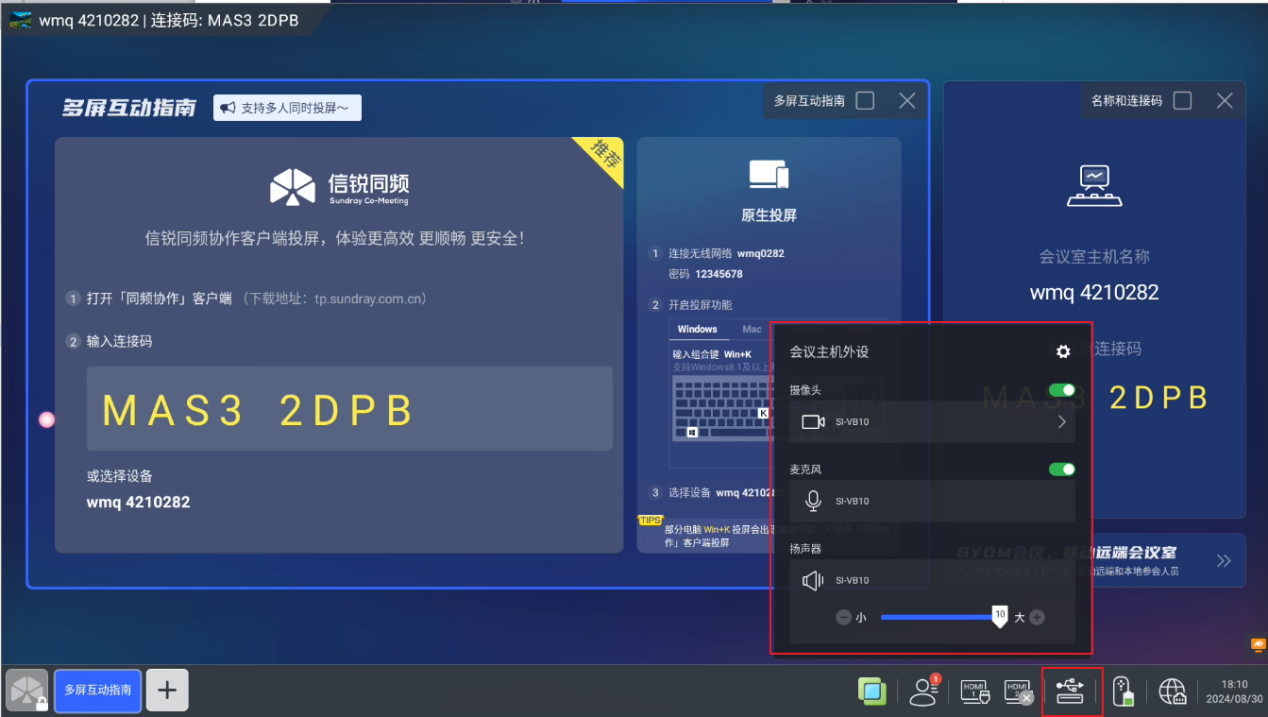The height and width of the screenshot is (717, 1268).
Task: Click the speaker volume slider handle
Action: (1000, 617)
